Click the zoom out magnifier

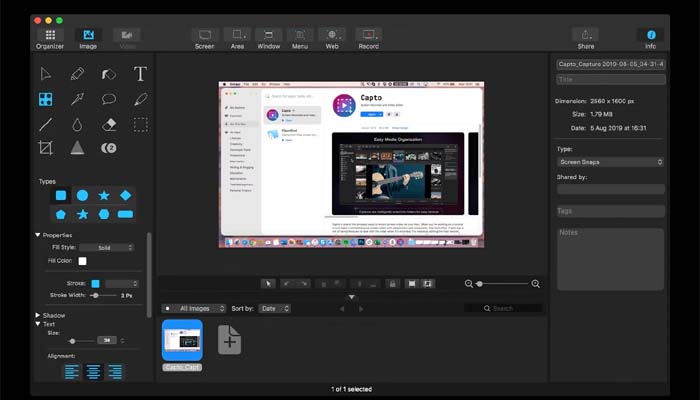coord(468,284)
